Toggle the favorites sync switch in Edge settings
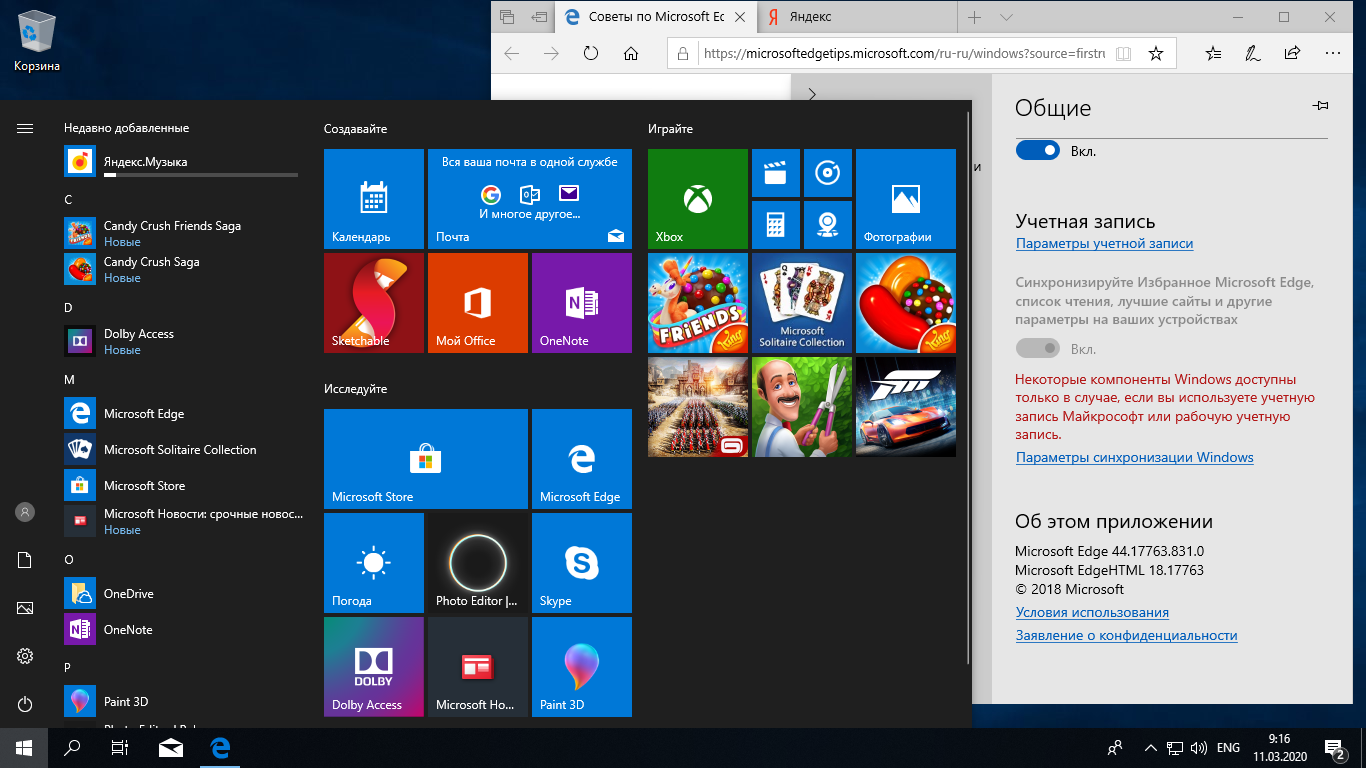Screen dimensions: 1366x768 (x=1037, y=348)
